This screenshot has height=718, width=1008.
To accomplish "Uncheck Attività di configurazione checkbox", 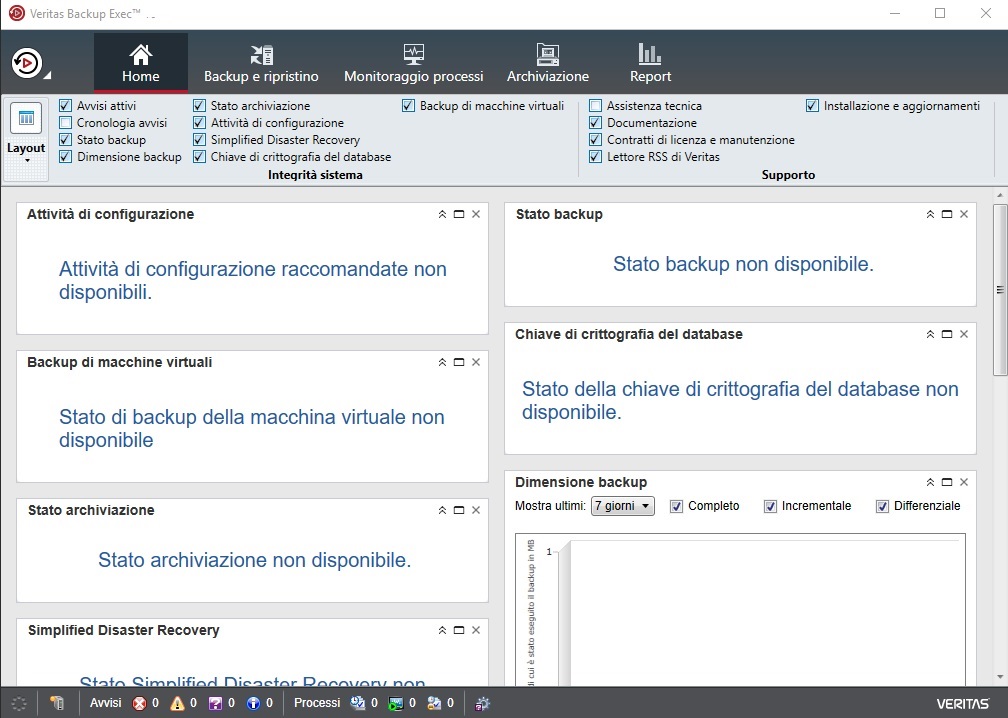I will click(x=199, y=123).
